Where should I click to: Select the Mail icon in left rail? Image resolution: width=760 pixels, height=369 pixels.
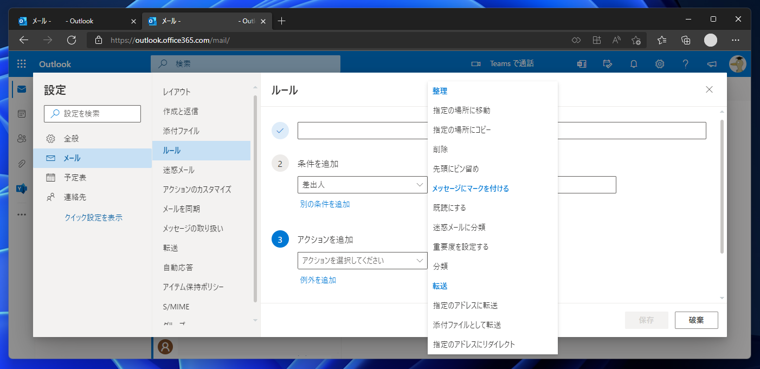tap(21, 89)
